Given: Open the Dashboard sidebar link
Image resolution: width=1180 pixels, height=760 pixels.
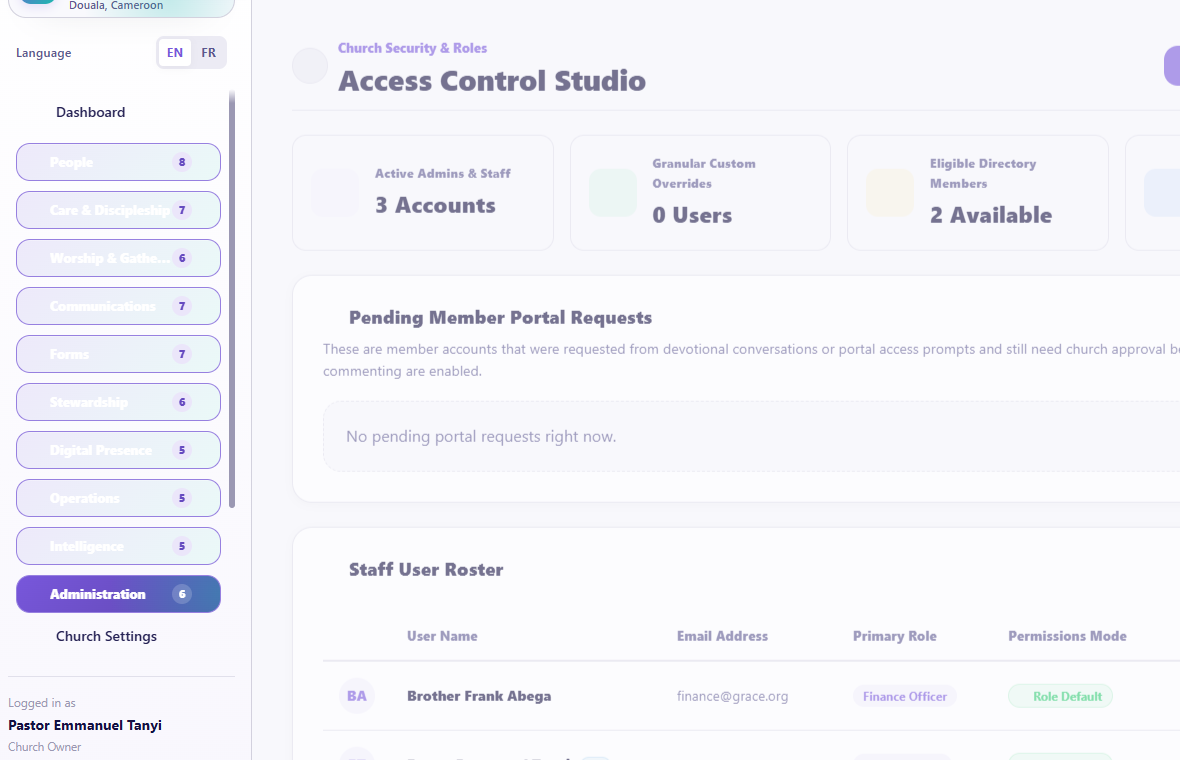Looking at the screenshot, I should point(90,112).
